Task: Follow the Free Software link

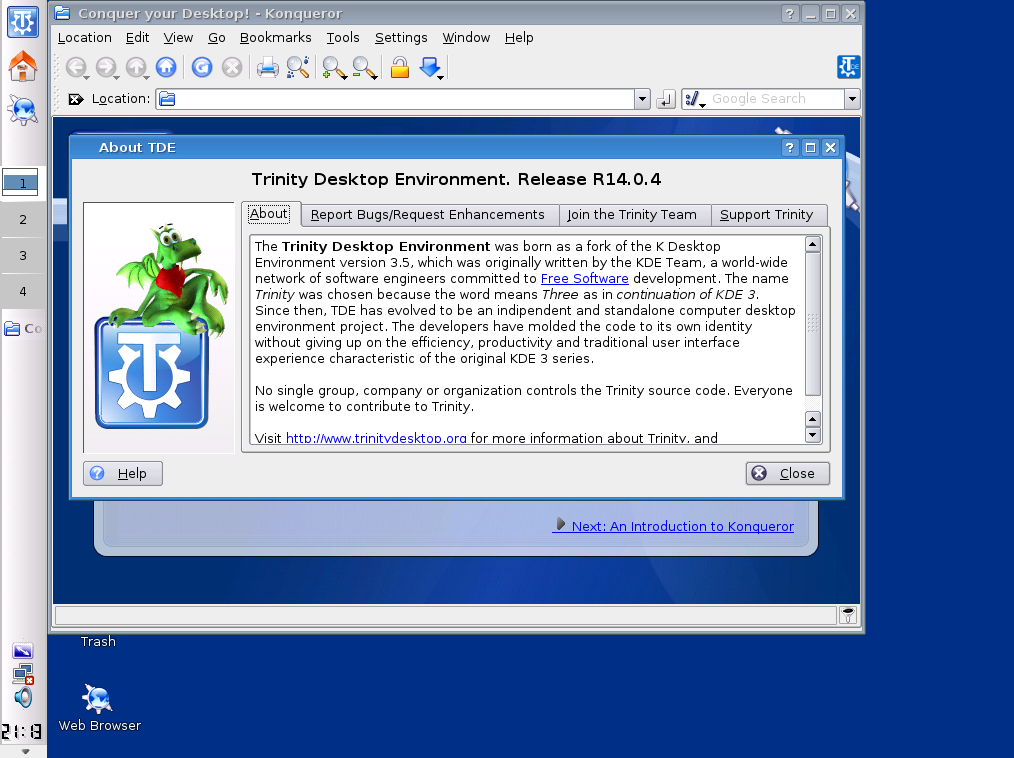Action: click(x=584, y=278)
